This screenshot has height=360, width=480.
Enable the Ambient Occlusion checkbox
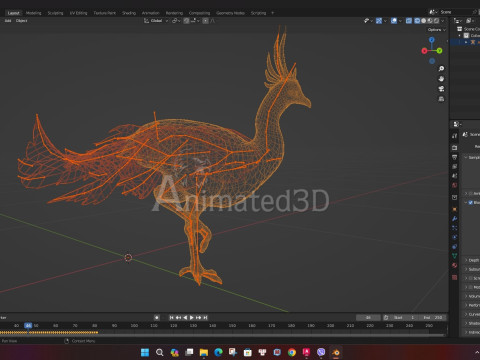[471, 193]
